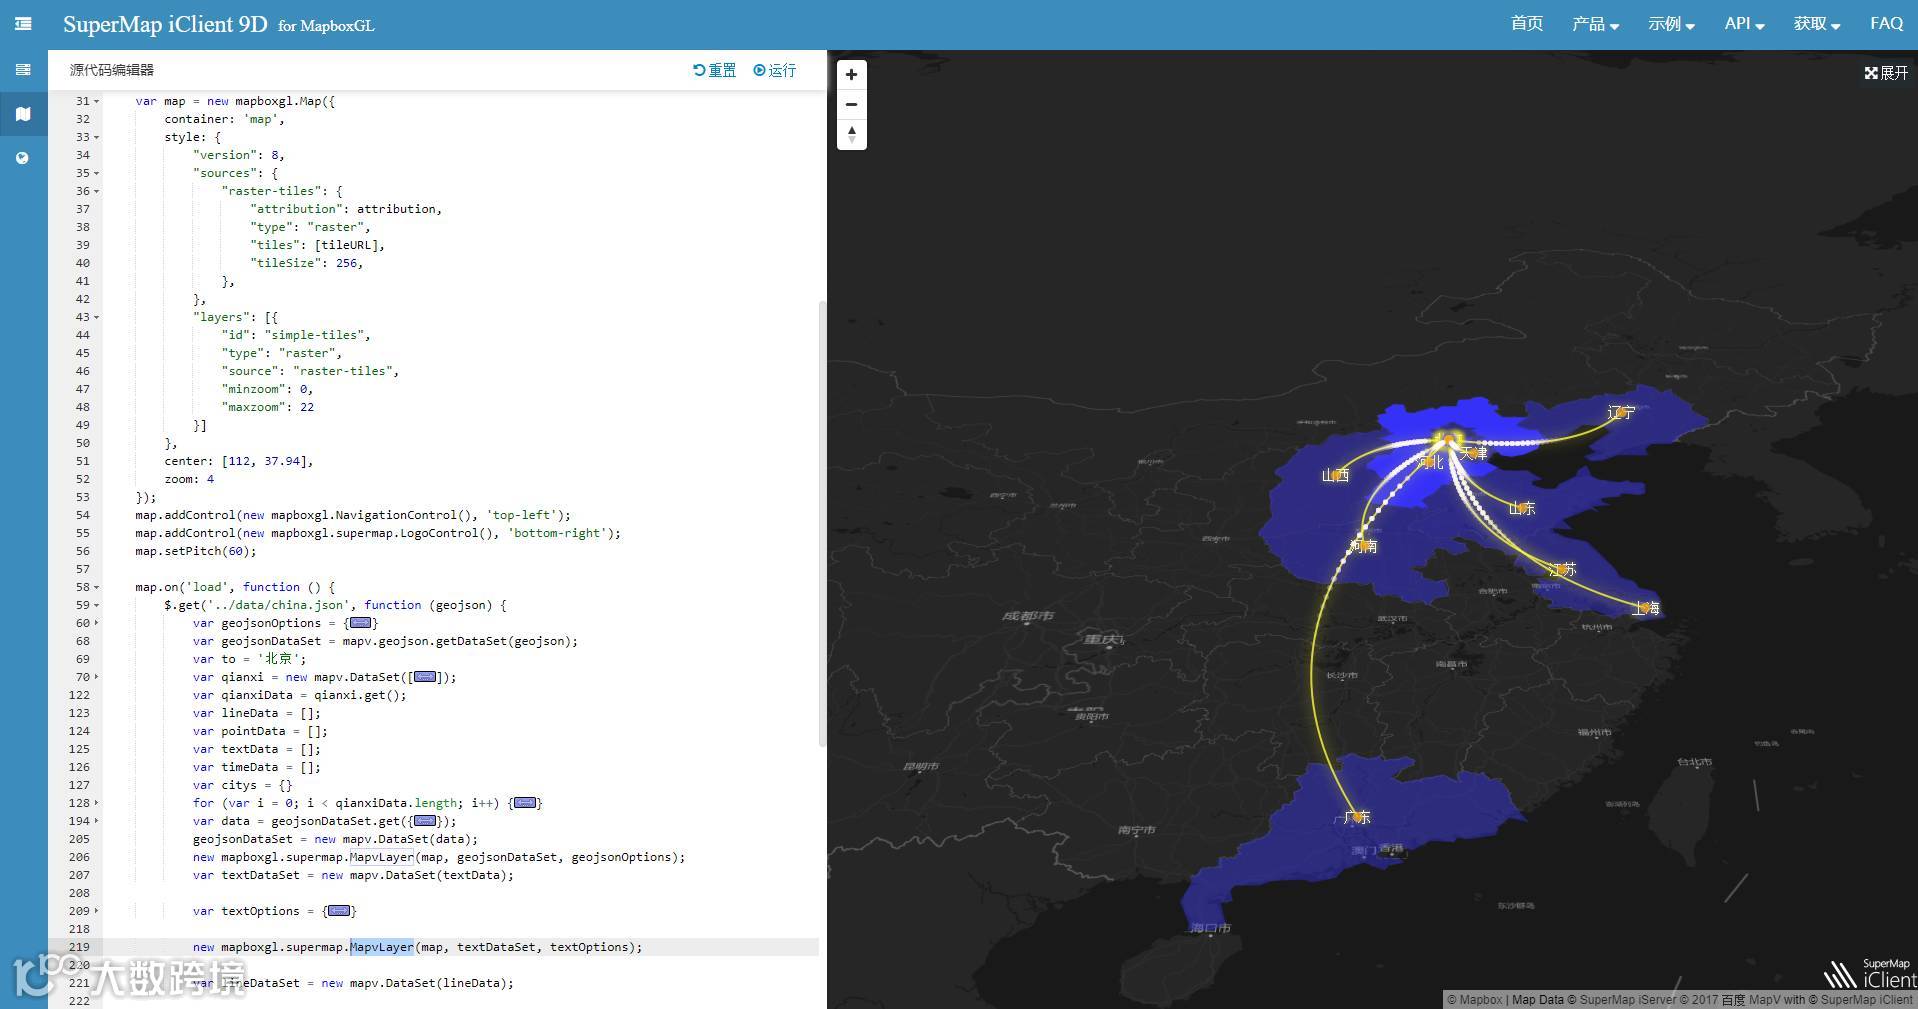Zoom out on the map
The width and height of the screenshot is (1918, 1009).
coord(851,104)
